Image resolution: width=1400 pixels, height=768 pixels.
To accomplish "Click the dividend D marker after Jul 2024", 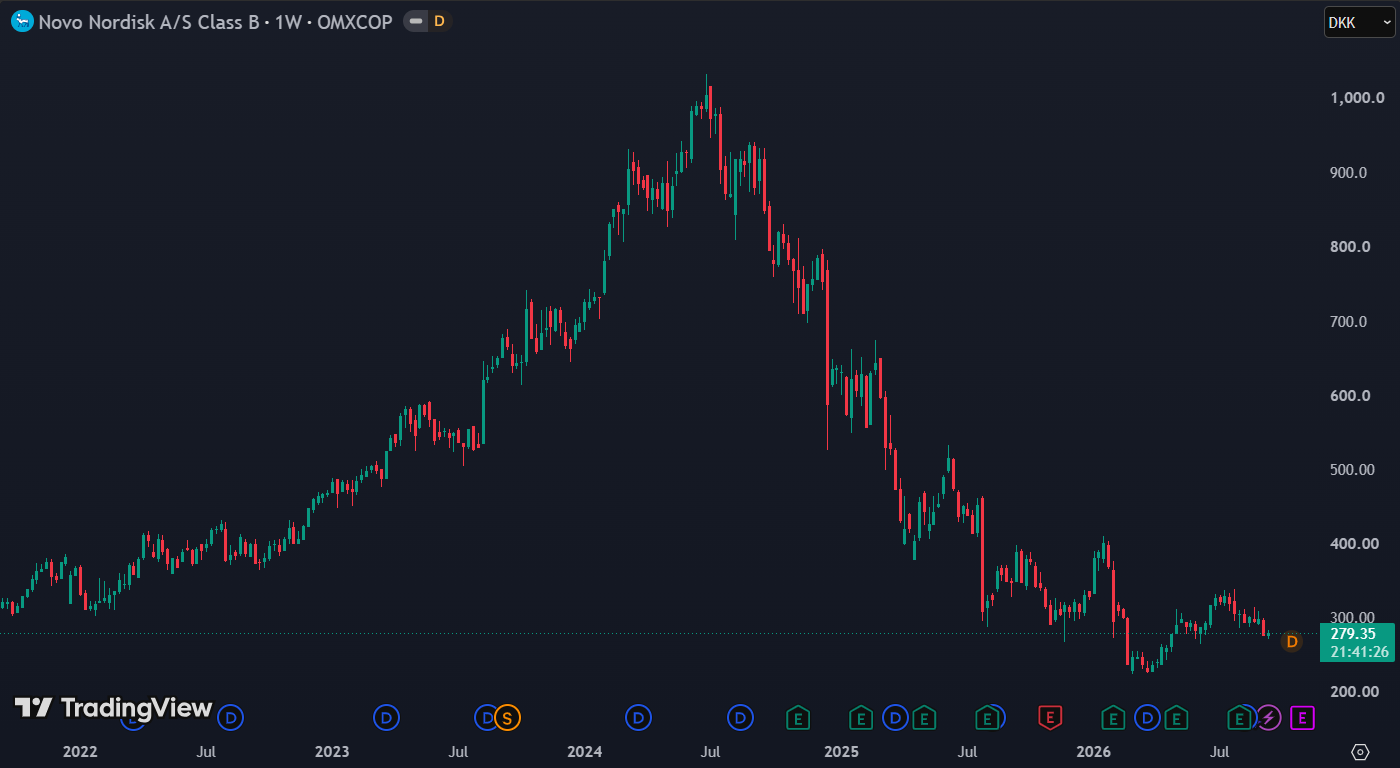I will (740, 717).
